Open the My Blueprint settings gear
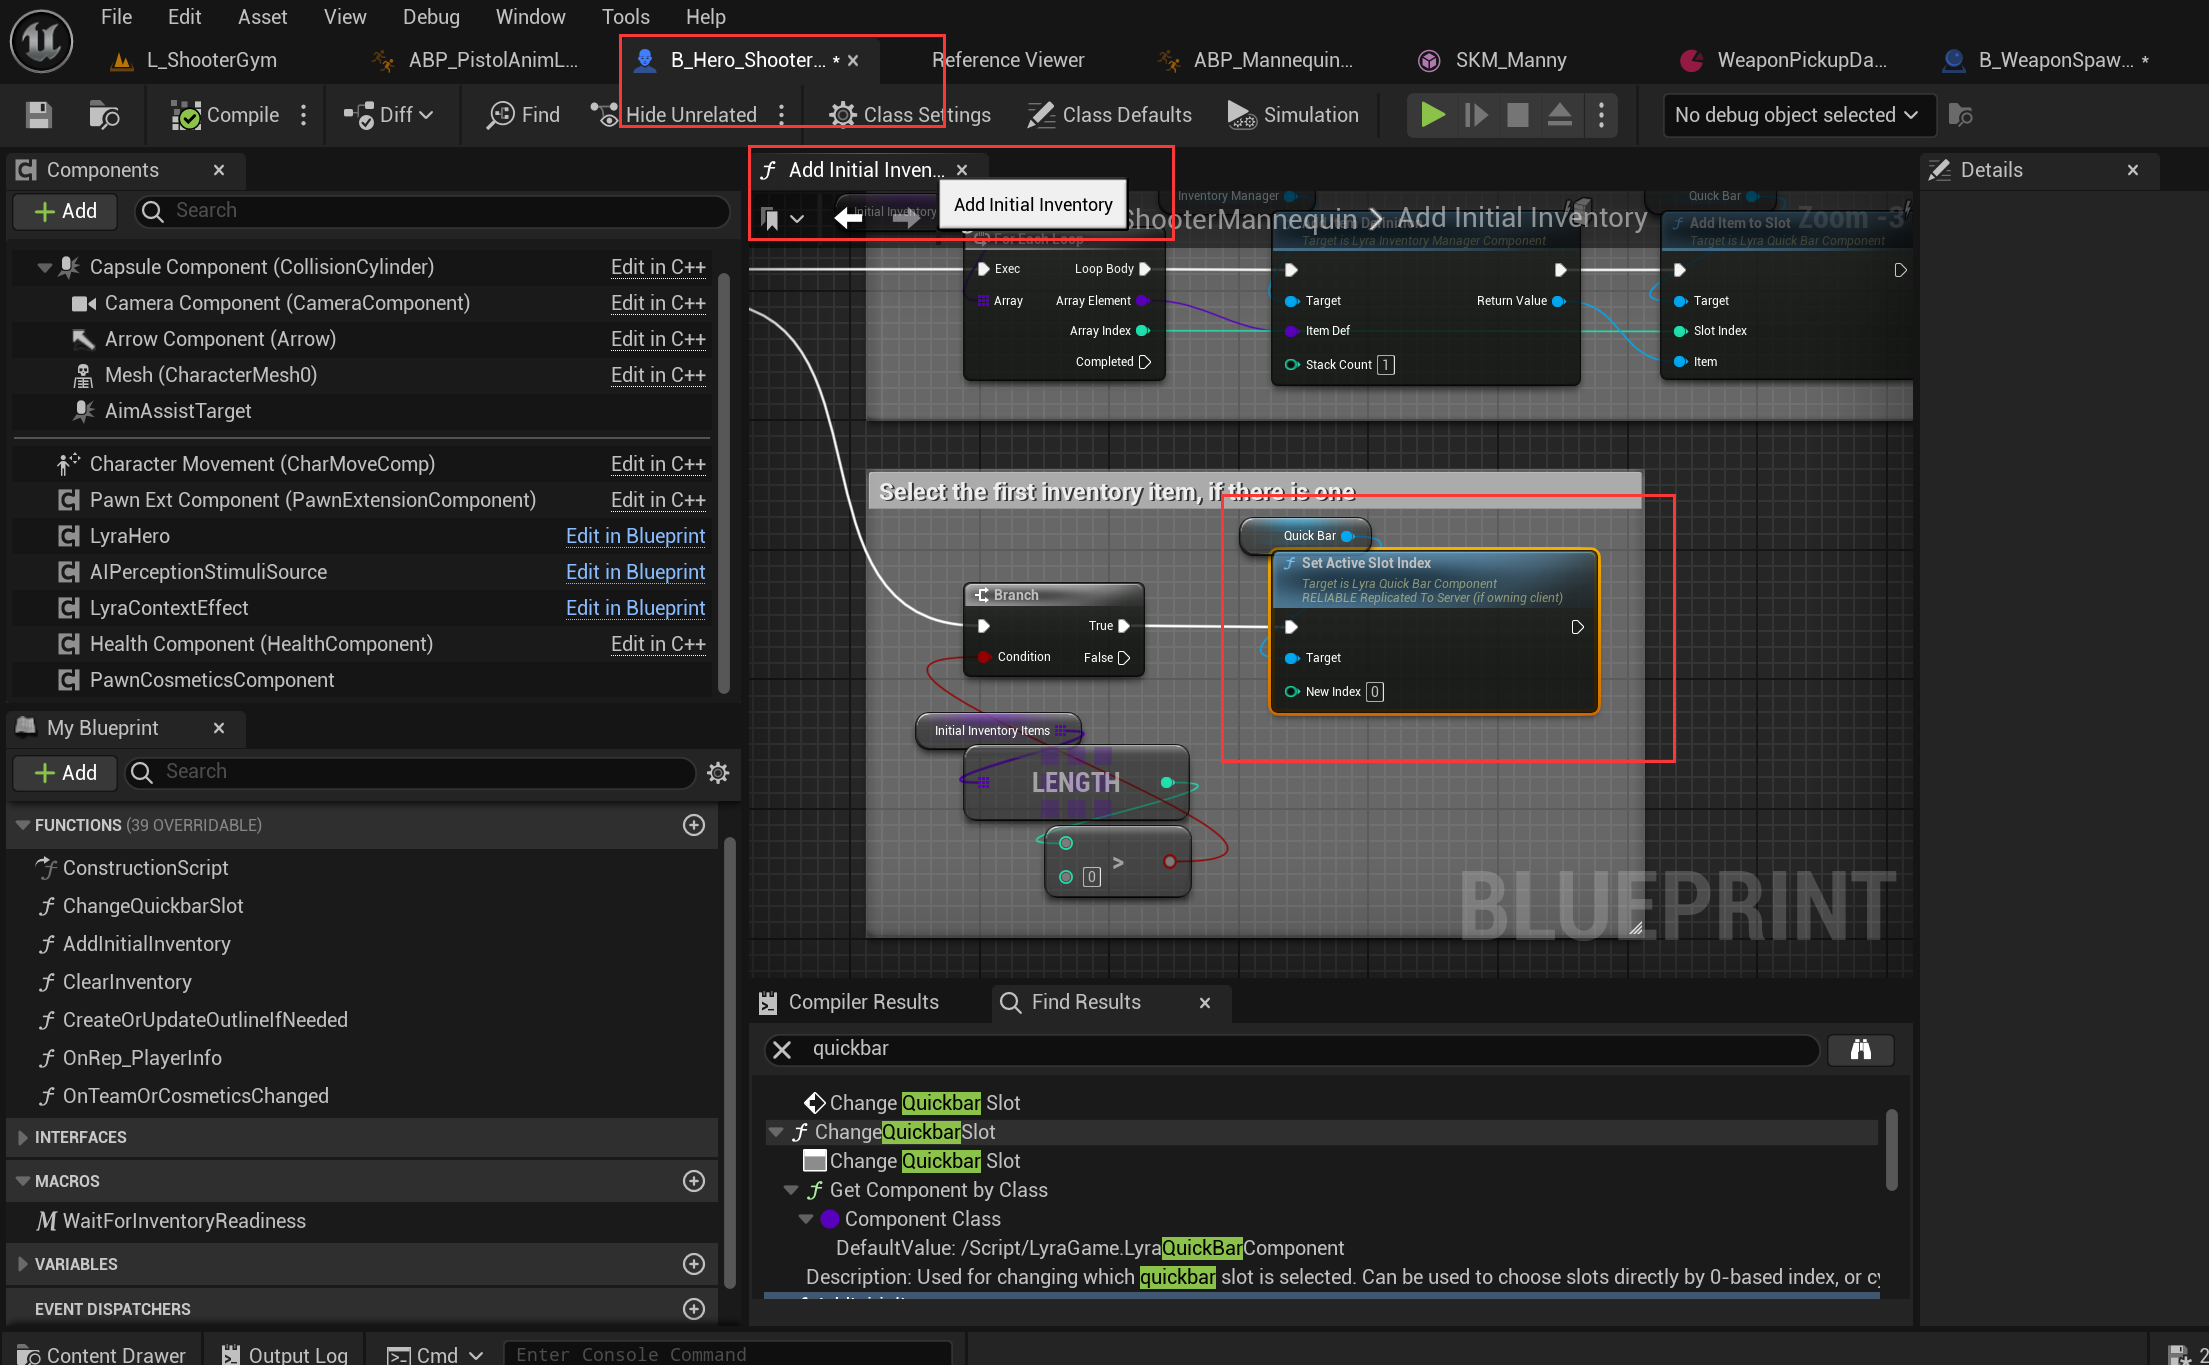Image resolution: width=2209 pixels, height=1365 pixels. click(717, 772)
